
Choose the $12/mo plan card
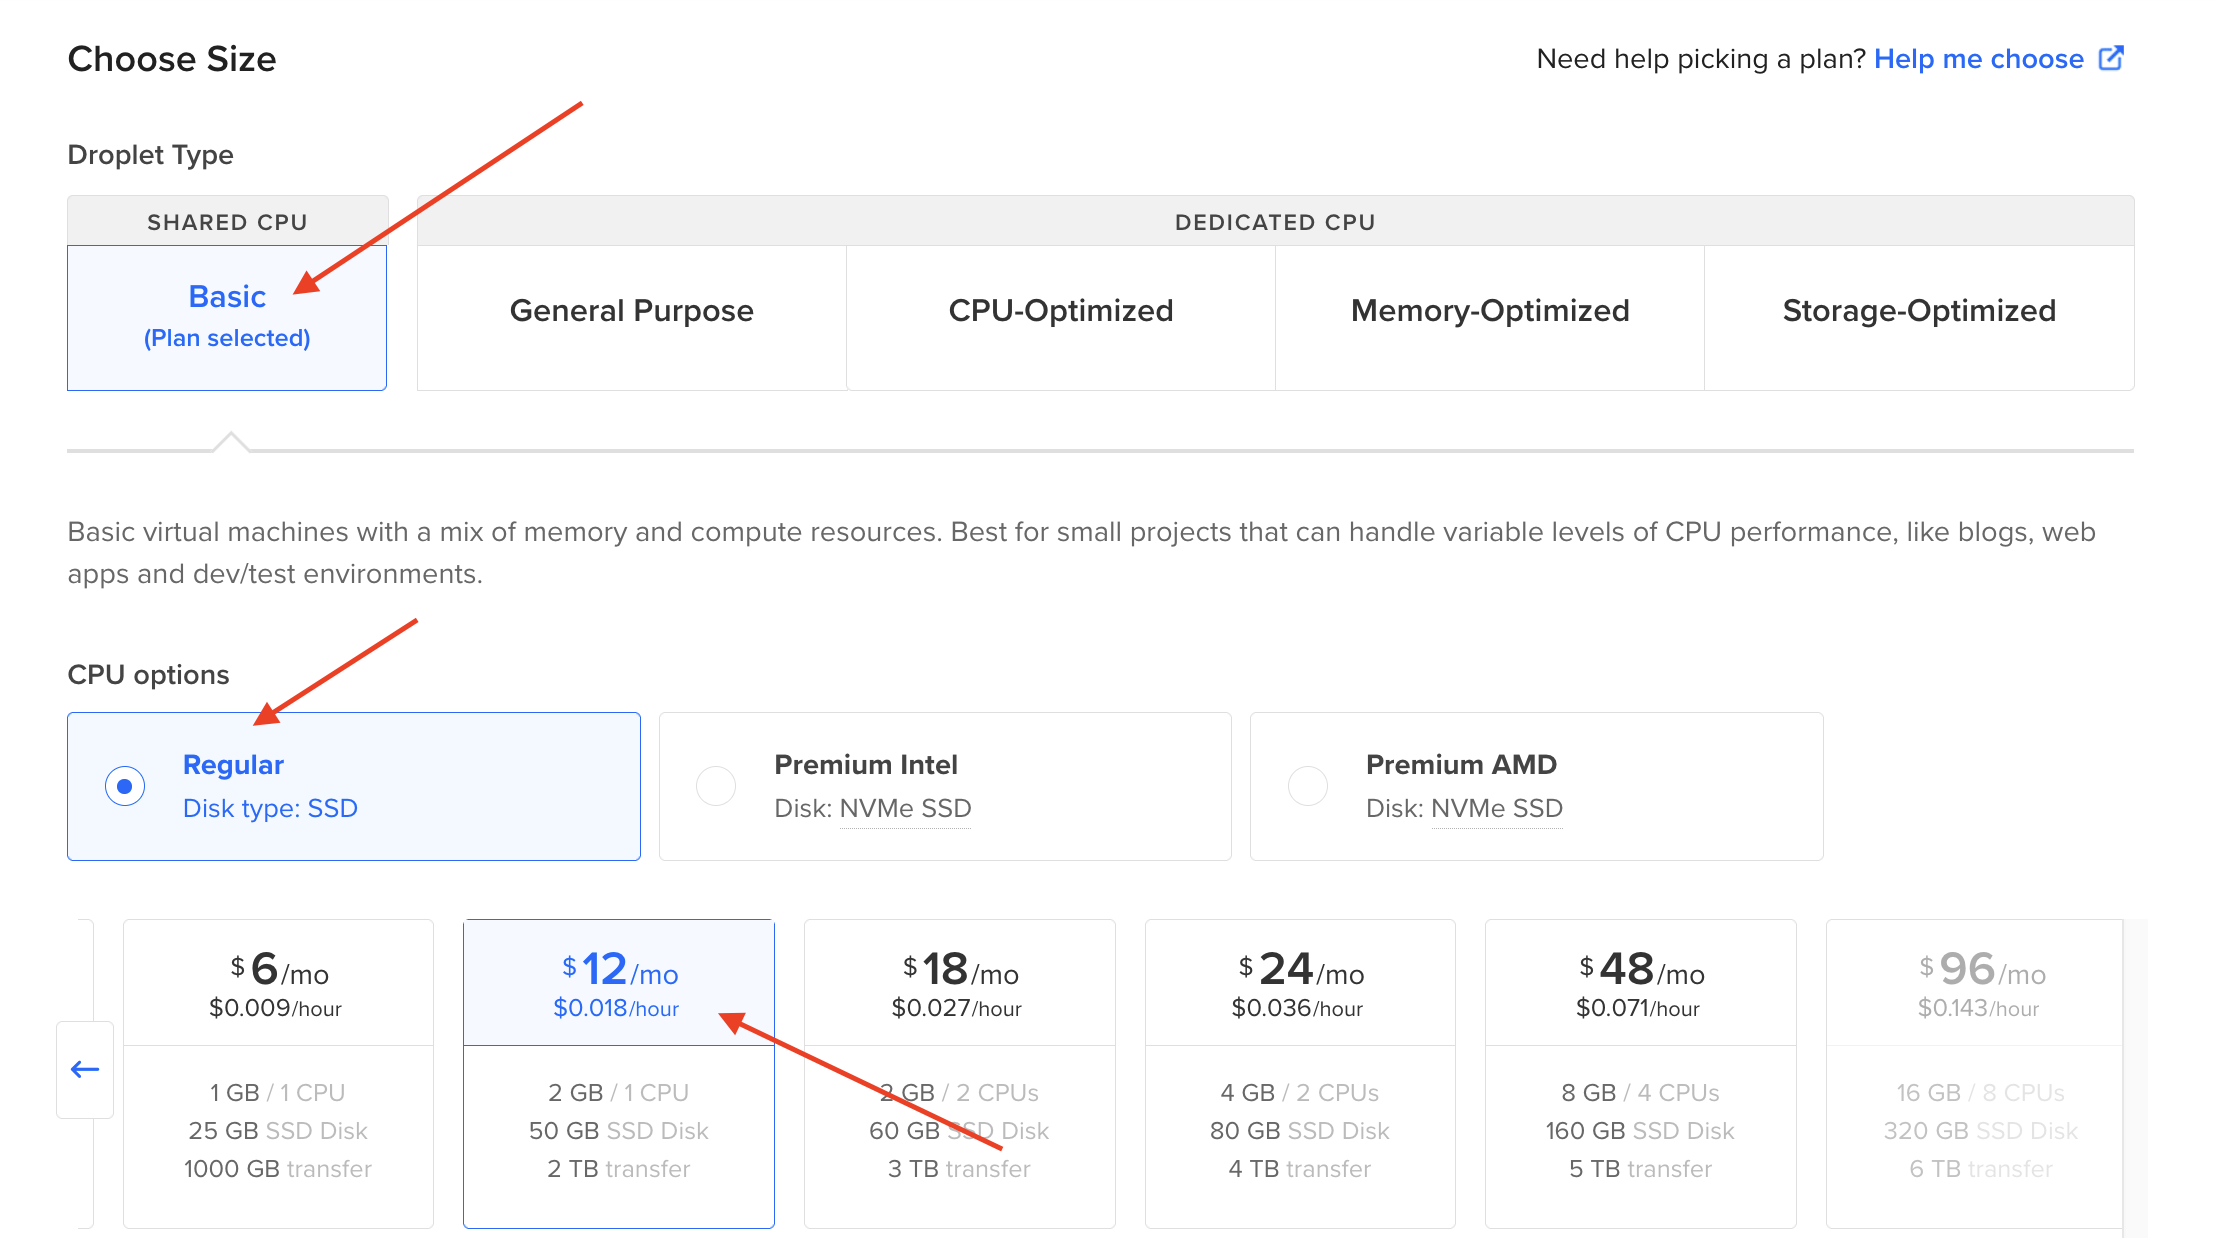(x=619, y=1073)
